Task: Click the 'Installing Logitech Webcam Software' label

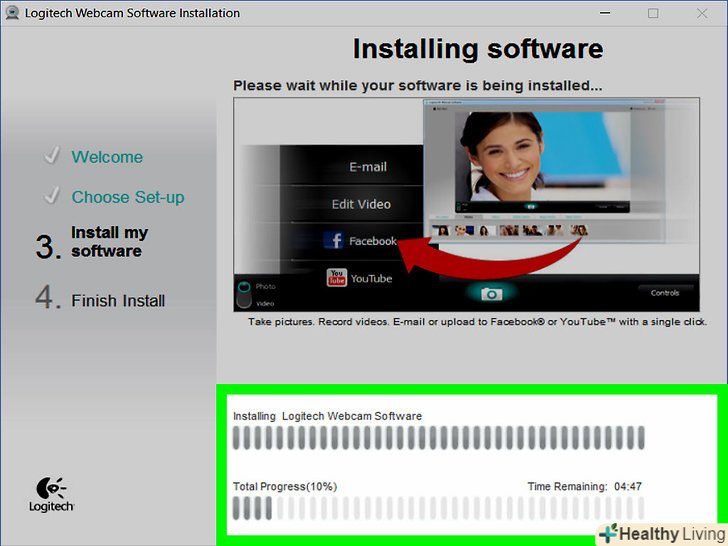Action: 327,416
